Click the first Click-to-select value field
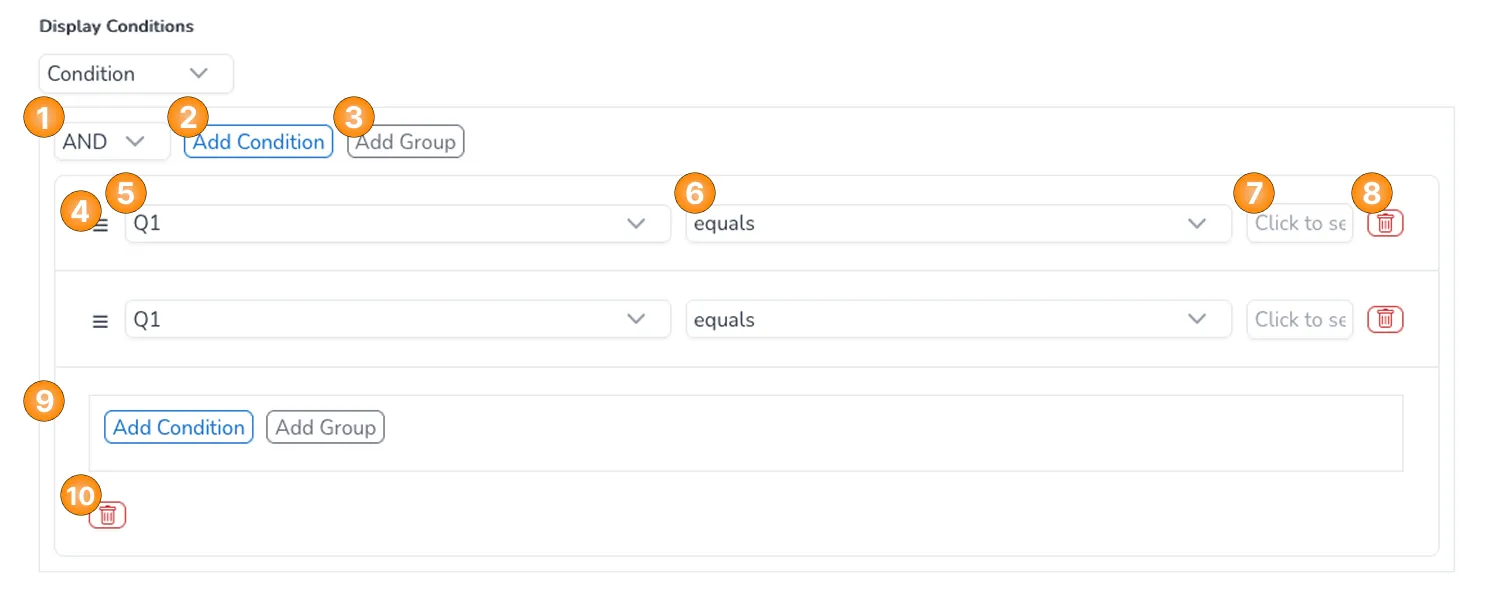 click(1299, 223)
